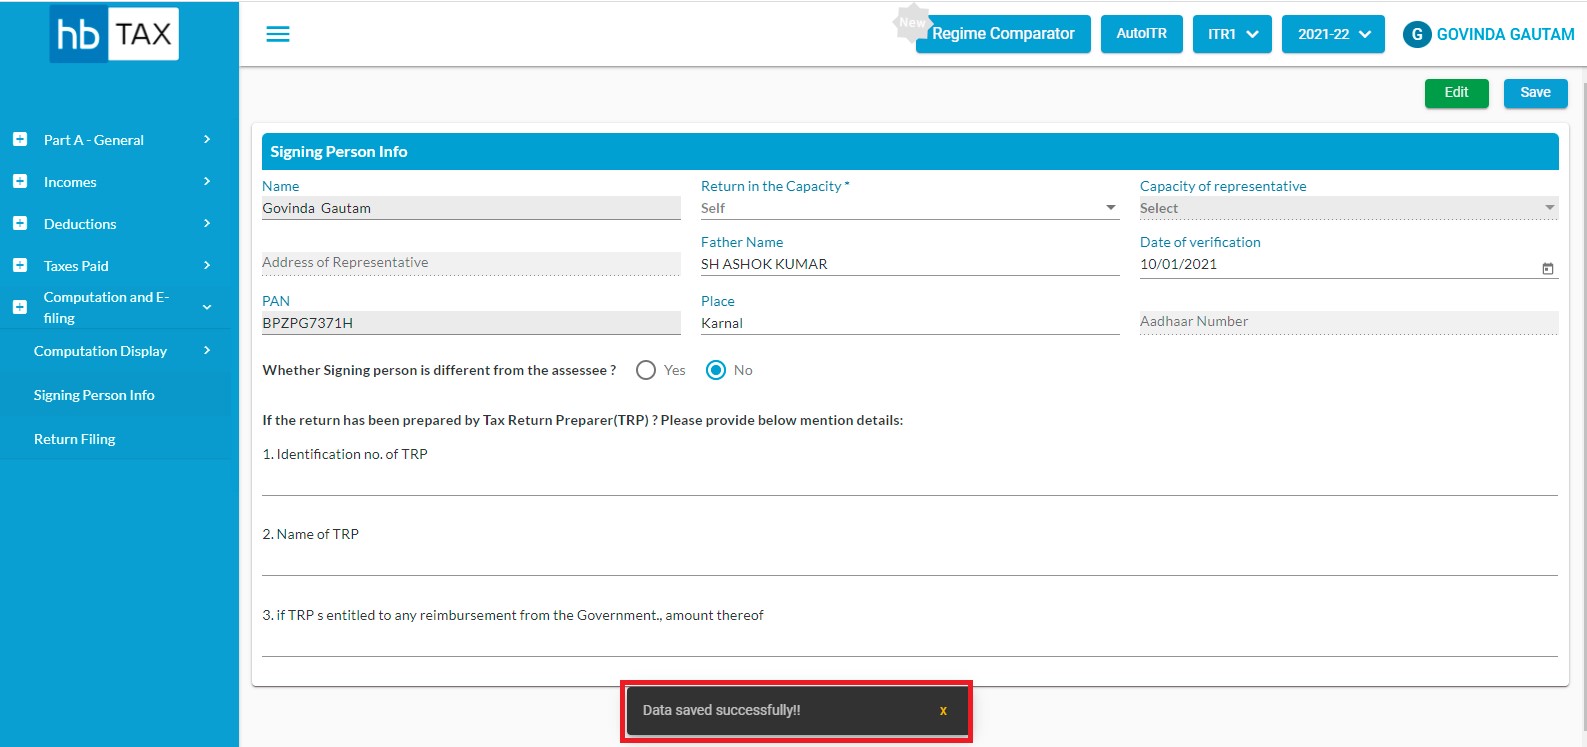Open the calendar icon for Date of verification
Viewport: 1587px width, 747px height.
tap(1548, 268)
